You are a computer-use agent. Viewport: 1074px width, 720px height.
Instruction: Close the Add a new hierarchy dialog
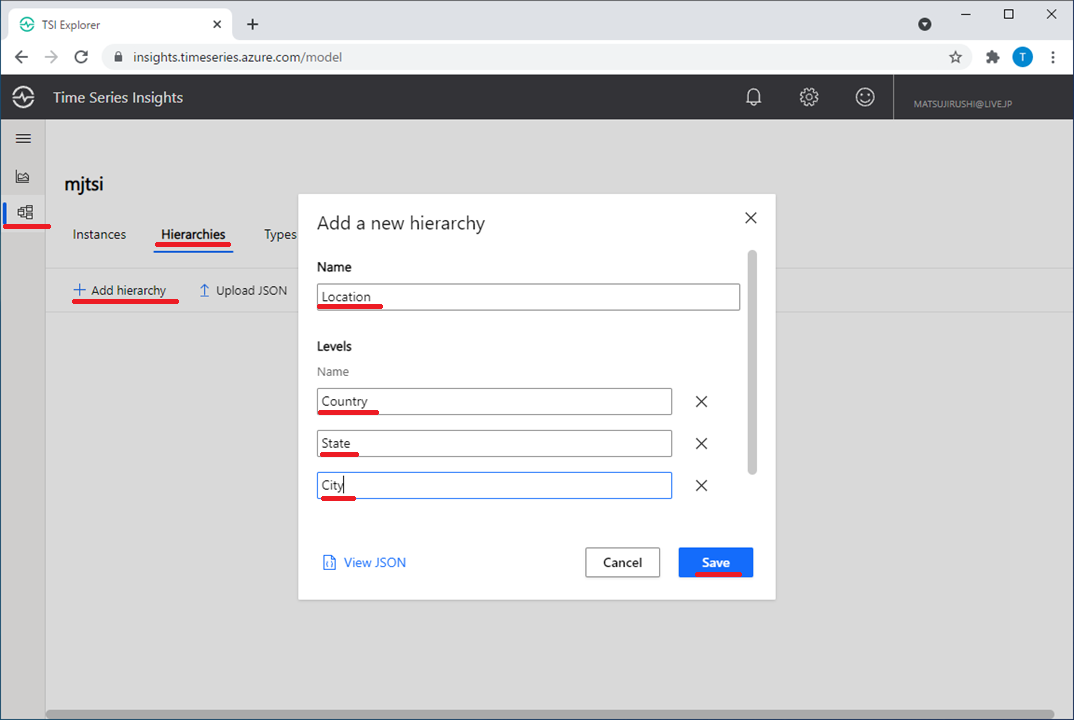(751, 218)
